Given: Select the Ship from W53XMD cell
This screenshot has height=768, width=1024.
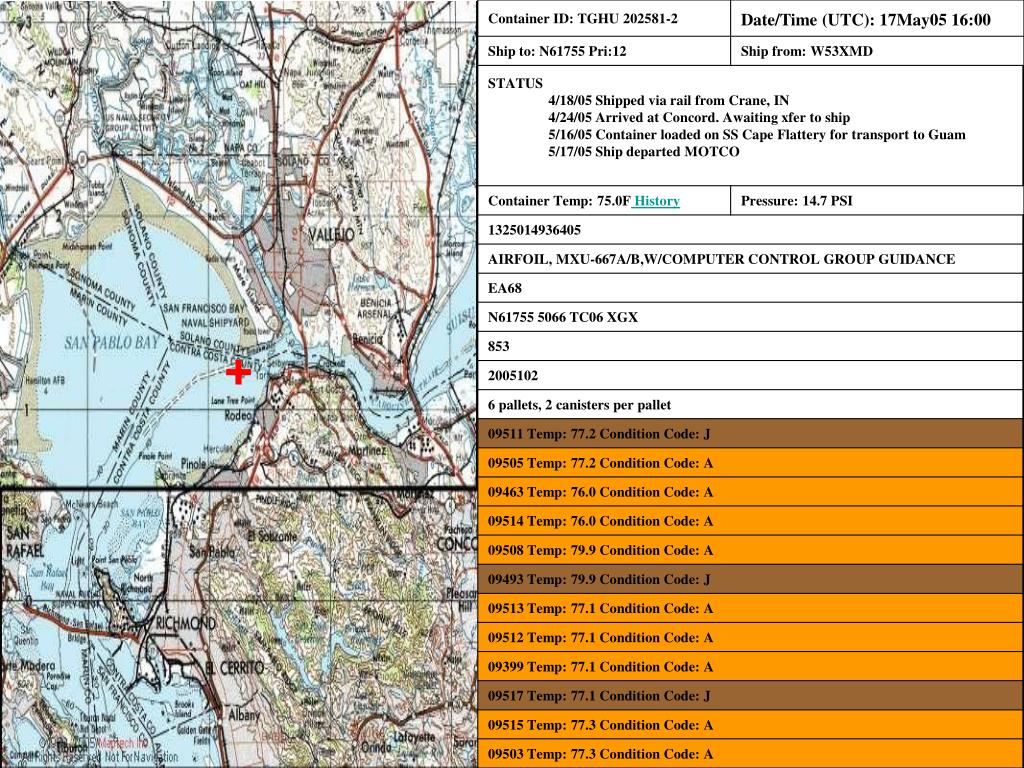Looking at the screenshot, I should 877,51.
